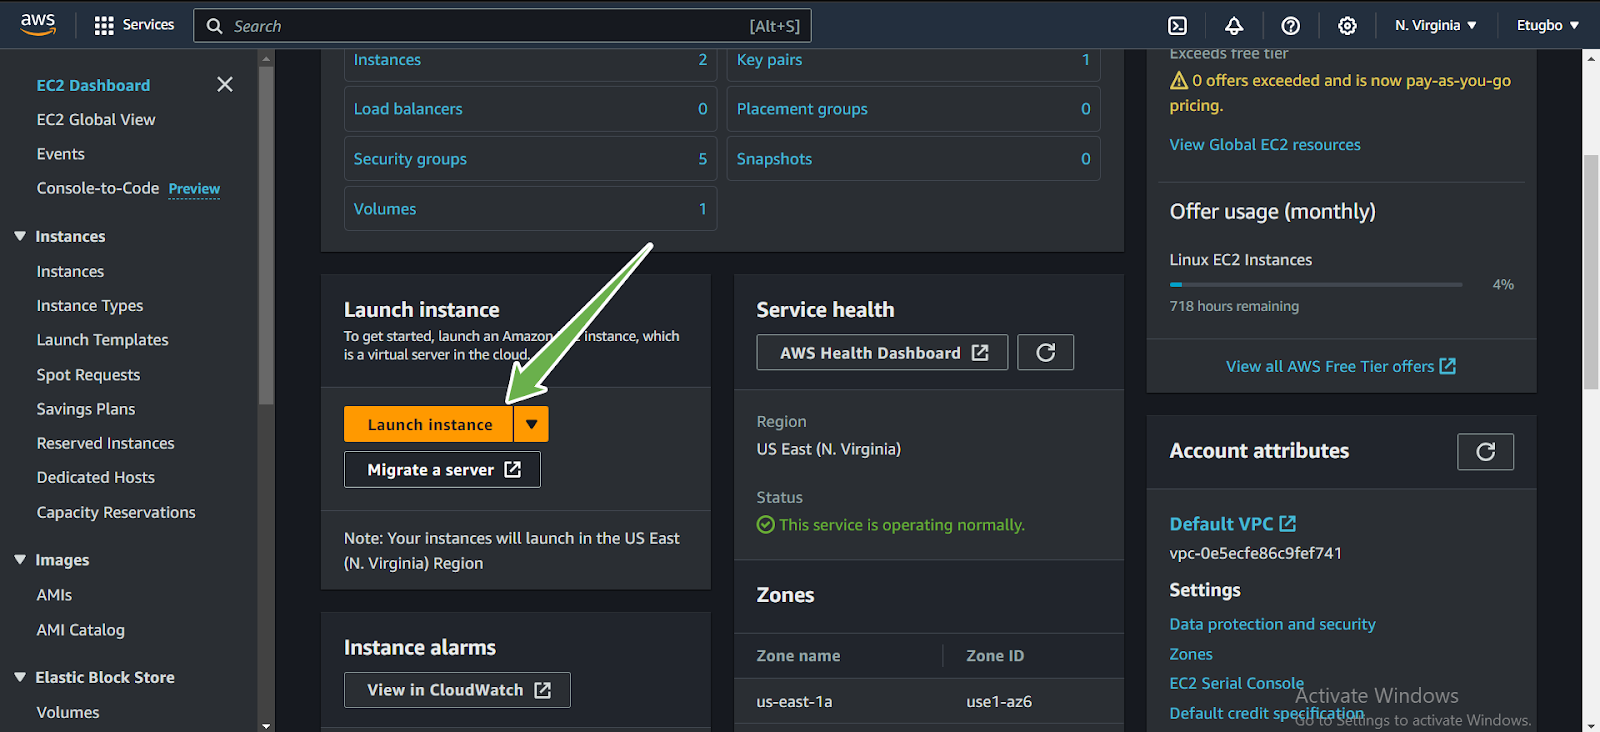Open Dedicated Hosts
The height and width of the screenshot is (732, 1600).
(95, 477)
